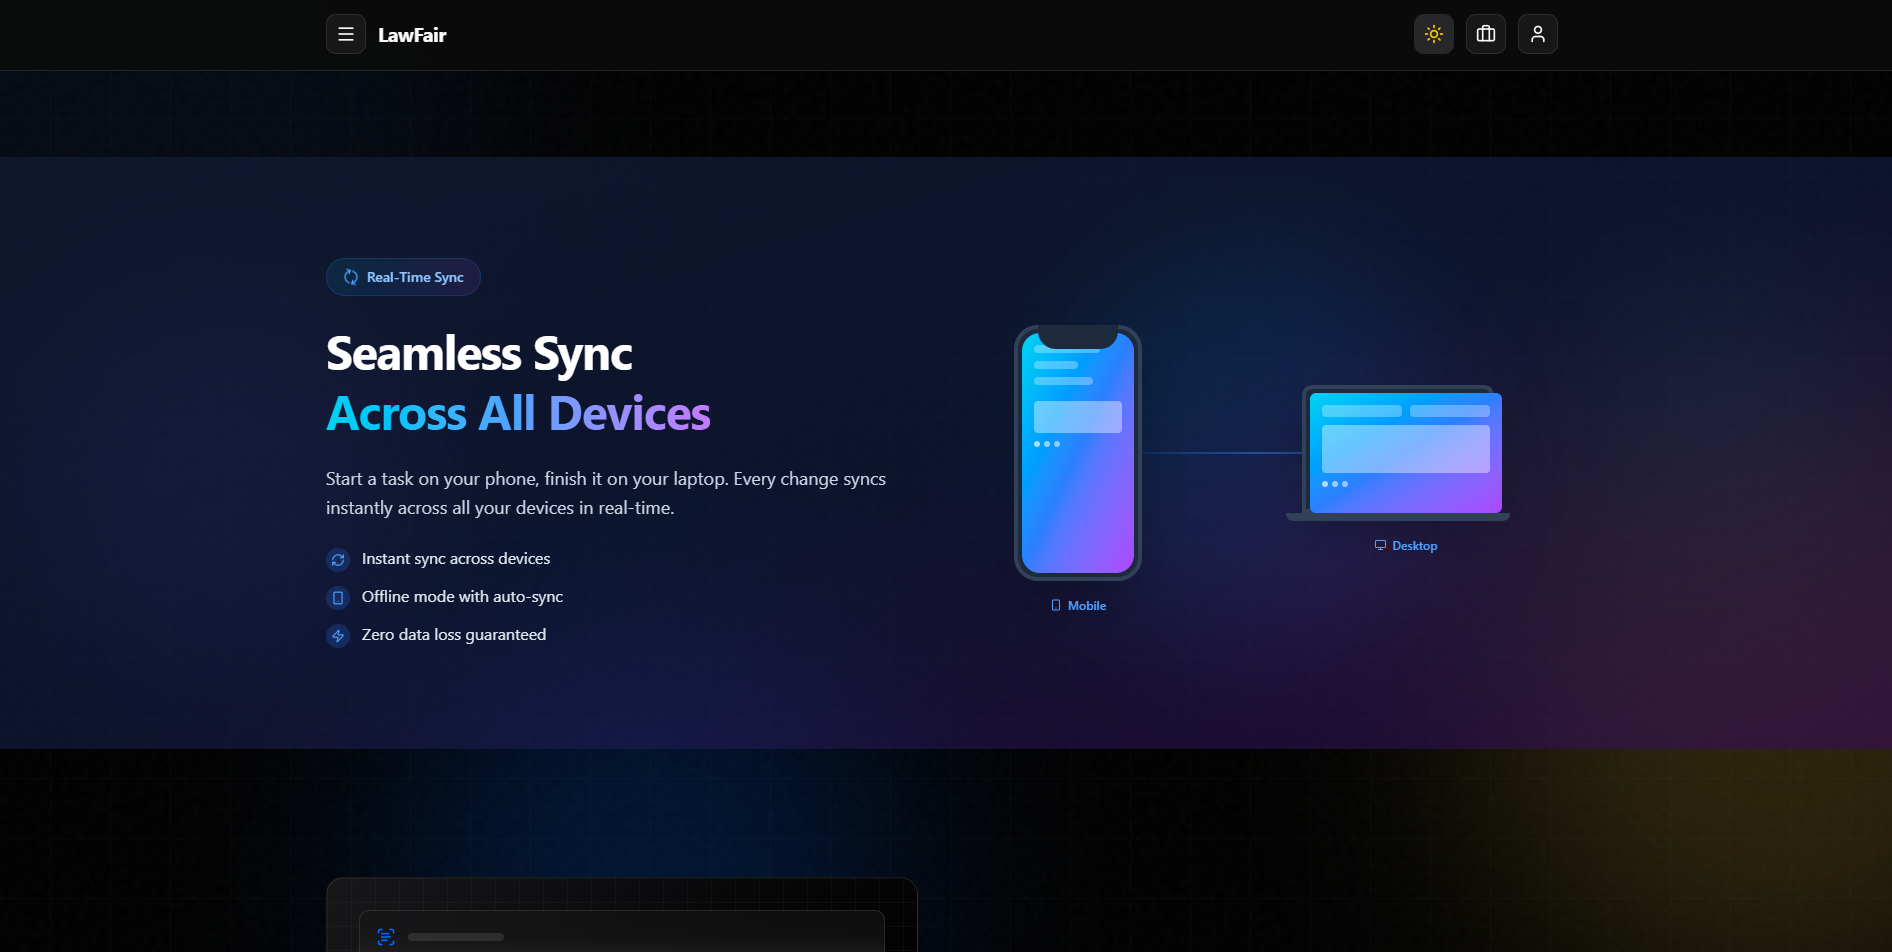1892x952 pixels.
Task: Click the small phone icon beside Mobile
Action: pos(1056,606)
